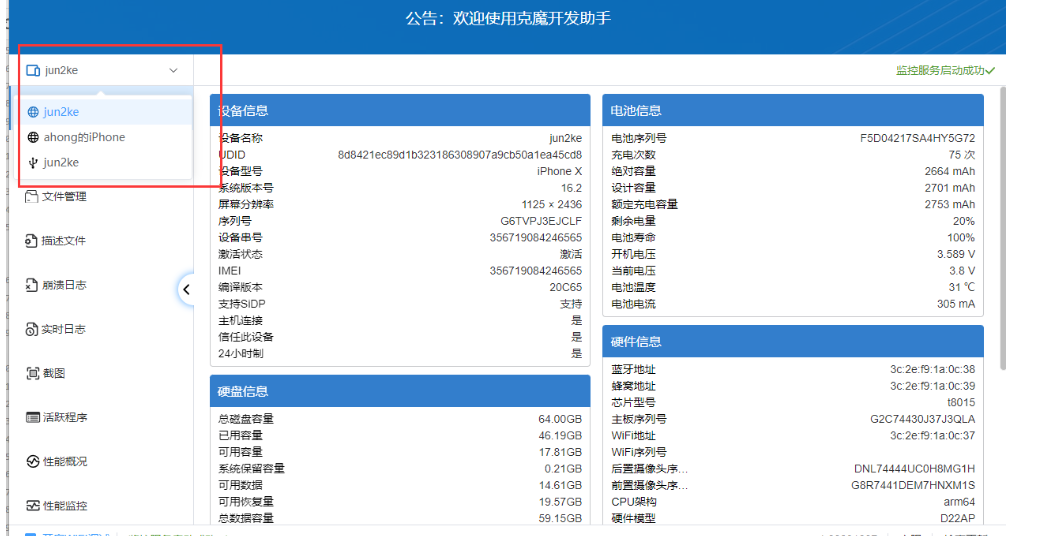The width and height of the screenshot is (1041, 536).
Task: Click the device icon in the jun2ke selector
Action: [33, 70]
